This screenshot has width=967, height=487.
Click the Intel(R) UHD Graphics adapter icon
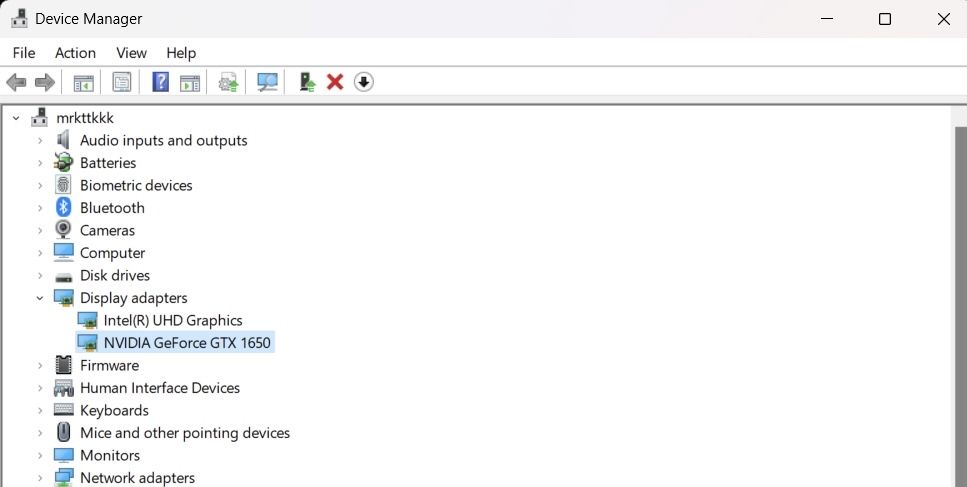pyautogui.click(x=87, y=321)
